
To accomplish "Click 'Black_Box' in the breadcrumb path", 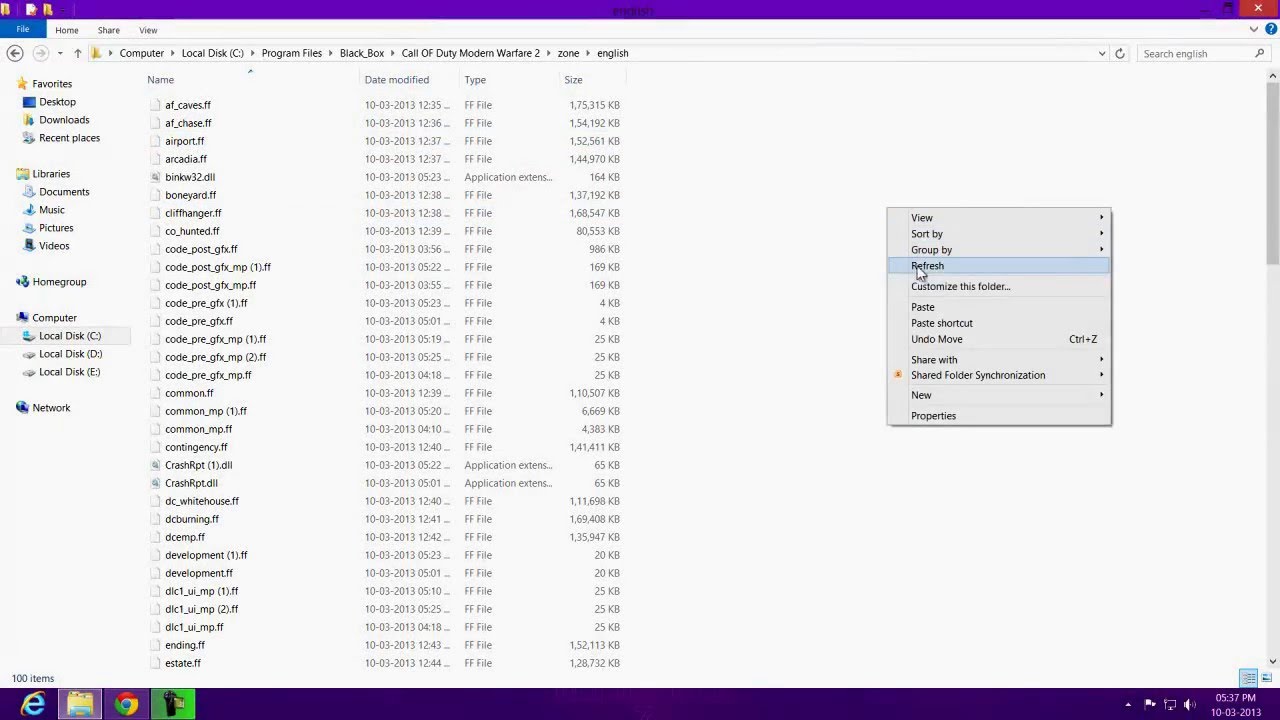I will (362, 53).
